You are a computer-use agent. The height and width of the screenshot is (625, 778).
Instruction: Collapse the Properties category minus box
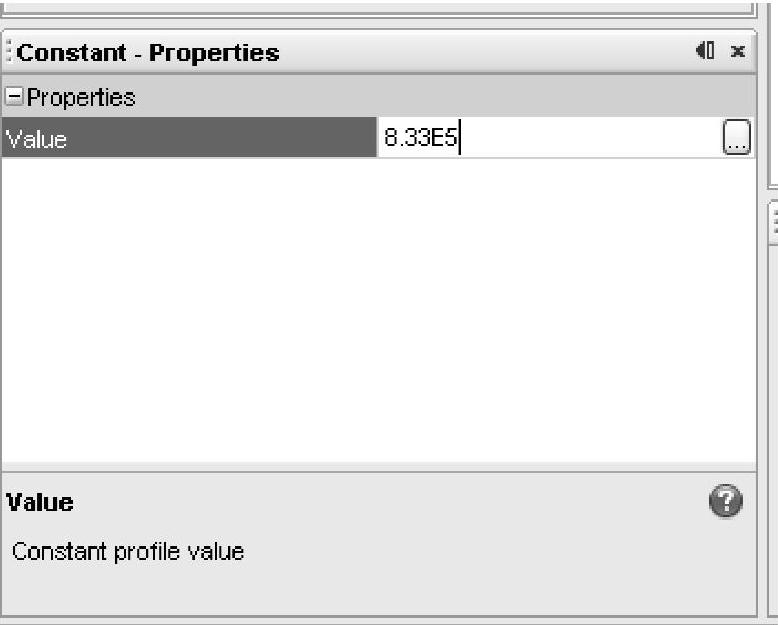(x=14, y=96)
